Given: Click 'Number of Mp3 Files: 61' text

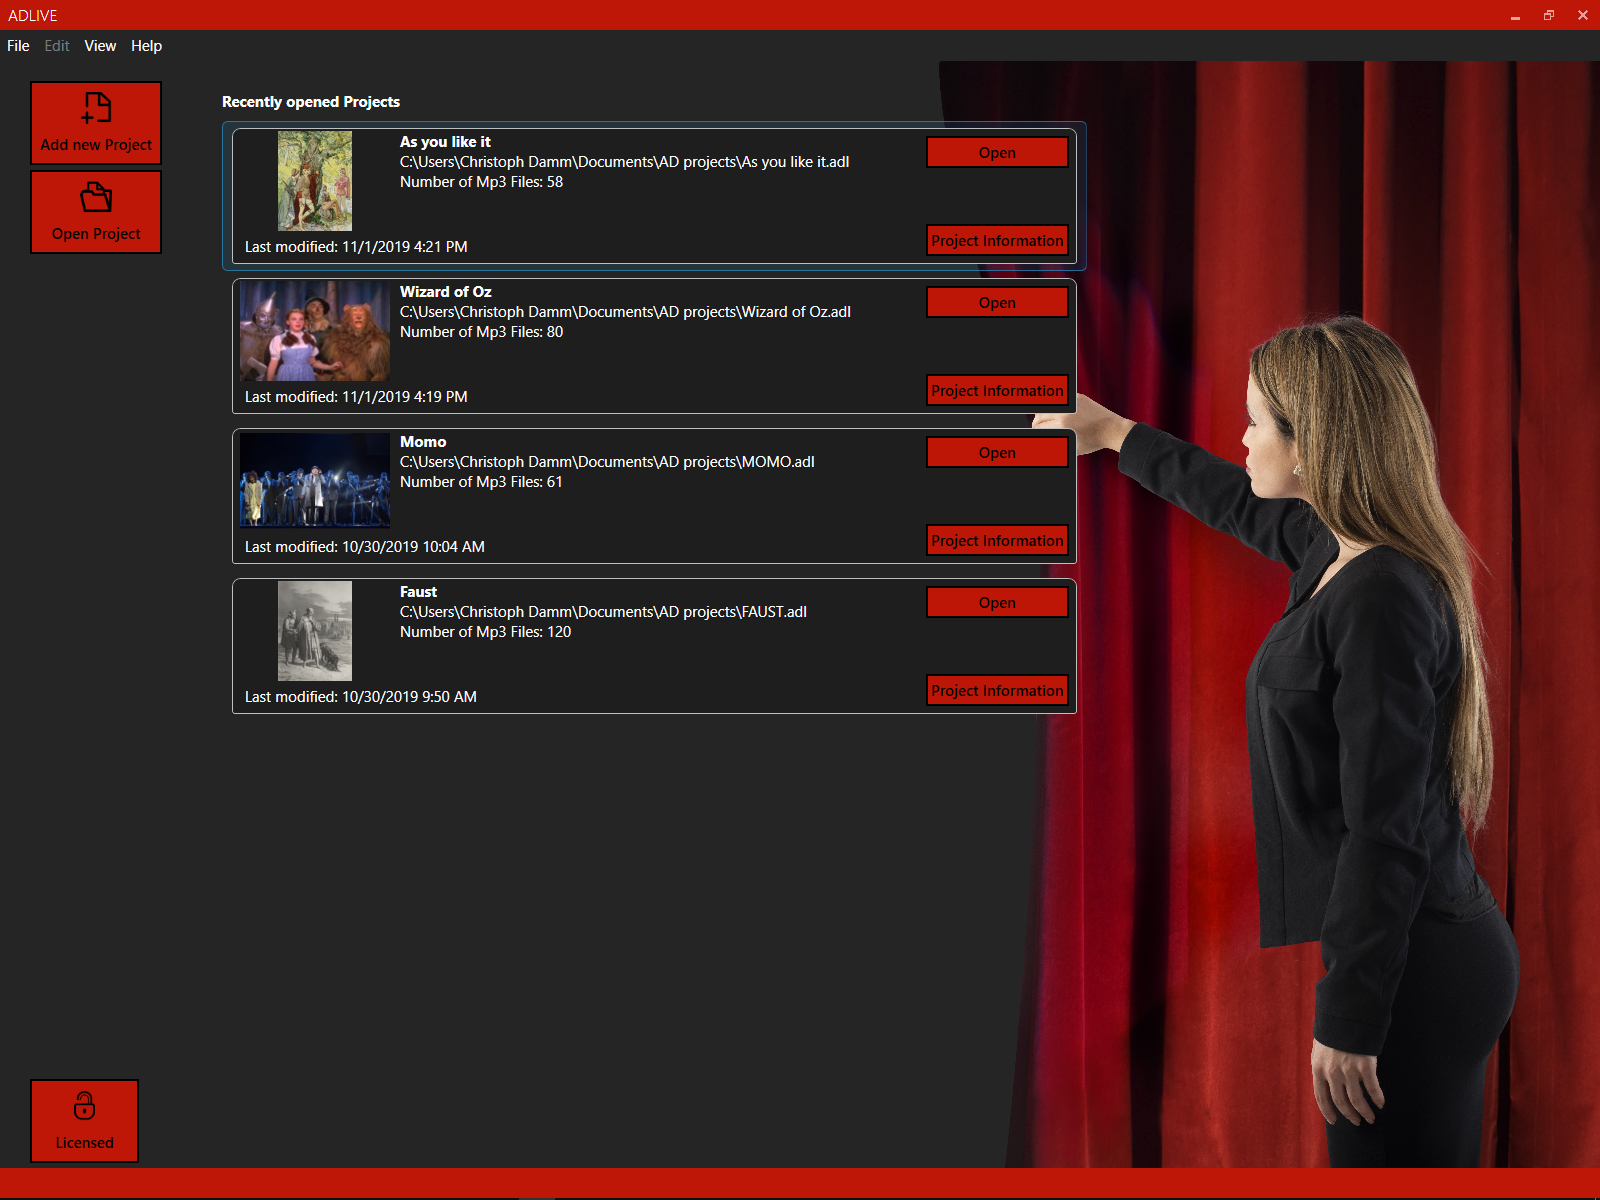Looking at the screenshot, I should (481, 482).
